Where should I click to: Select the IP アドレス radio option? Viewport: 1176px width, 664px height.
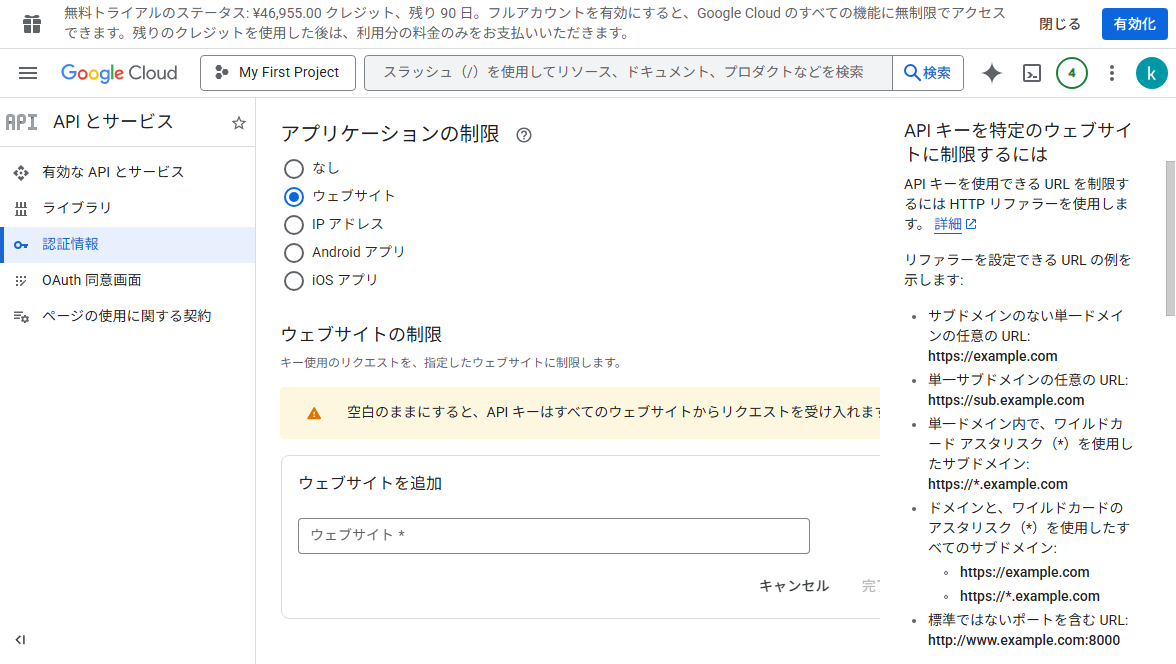[294, 224]
